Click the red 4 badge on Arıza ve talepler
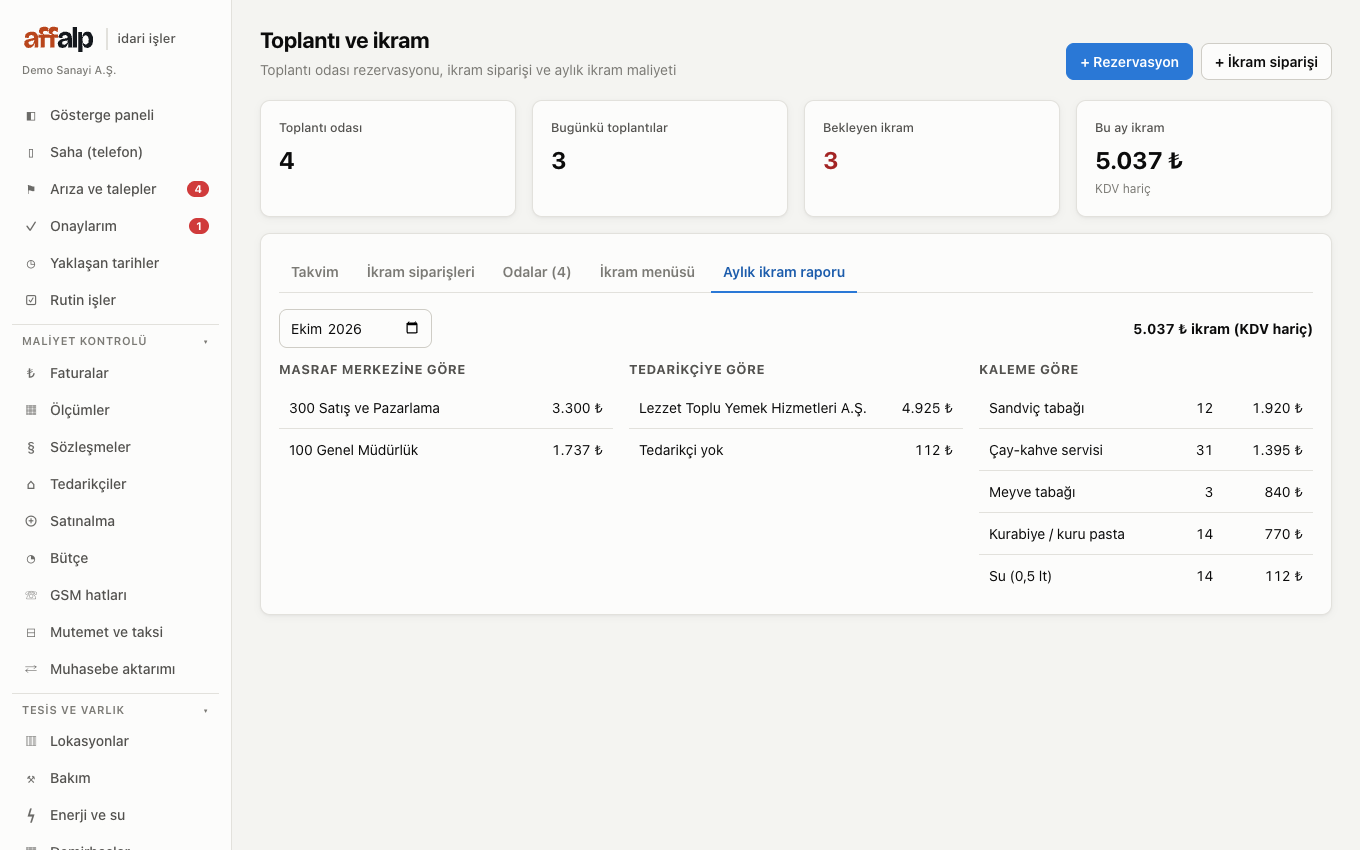 [198, 189]
